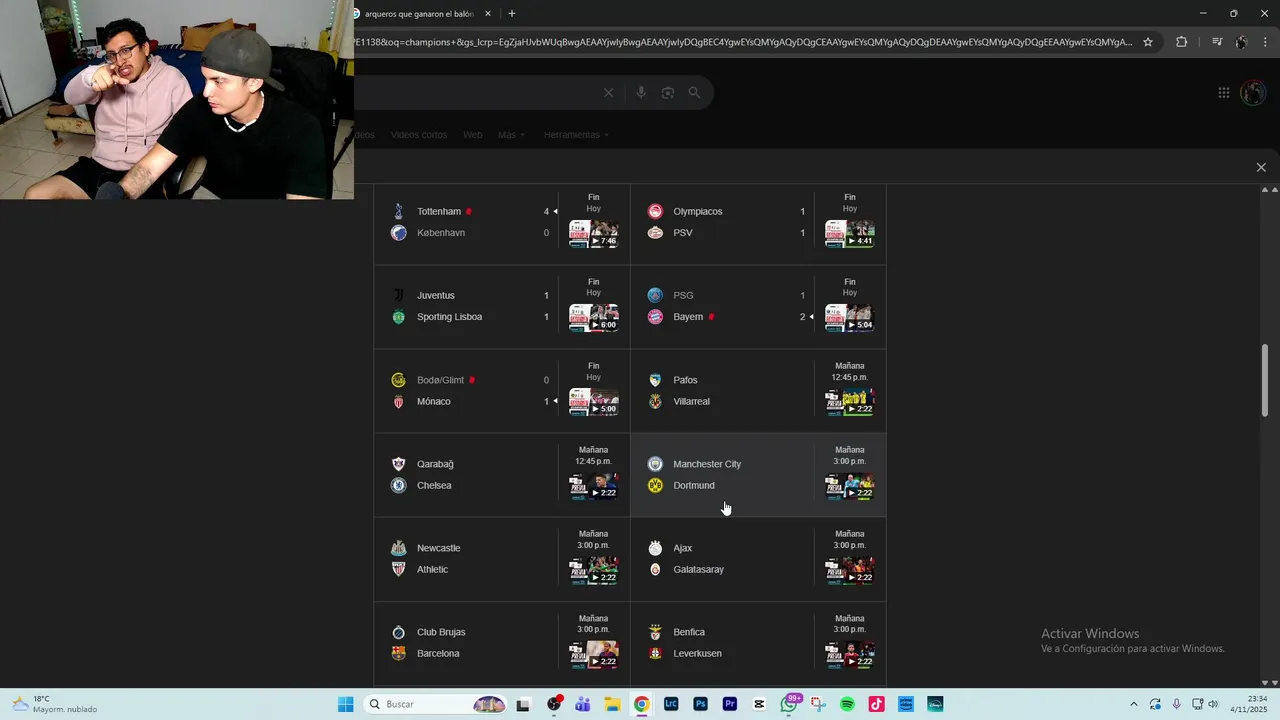The image size is (1280, 720).
Task: Click the Chrome address bar URL
Action: coord(743,42)
